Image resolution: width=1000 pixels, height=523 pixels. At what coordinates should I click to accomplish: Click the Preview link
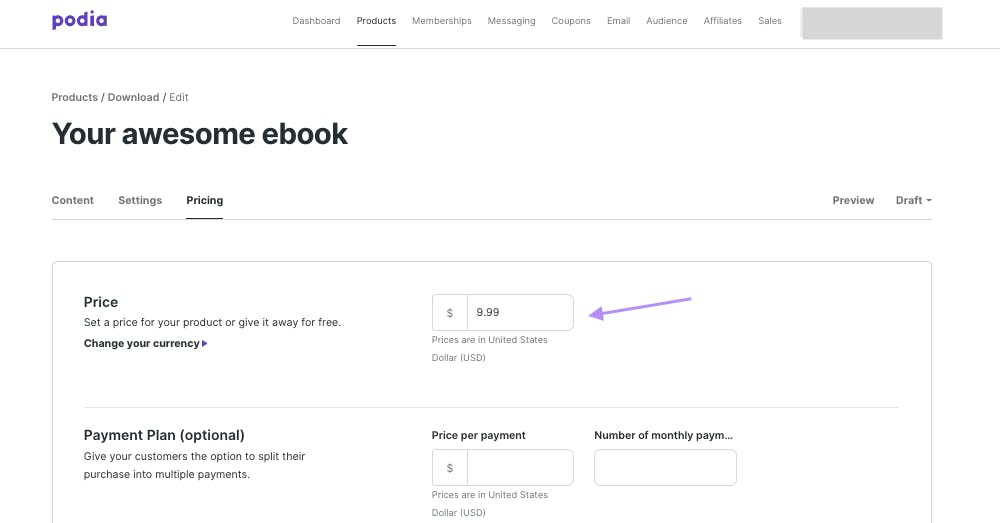pos(853,200)
